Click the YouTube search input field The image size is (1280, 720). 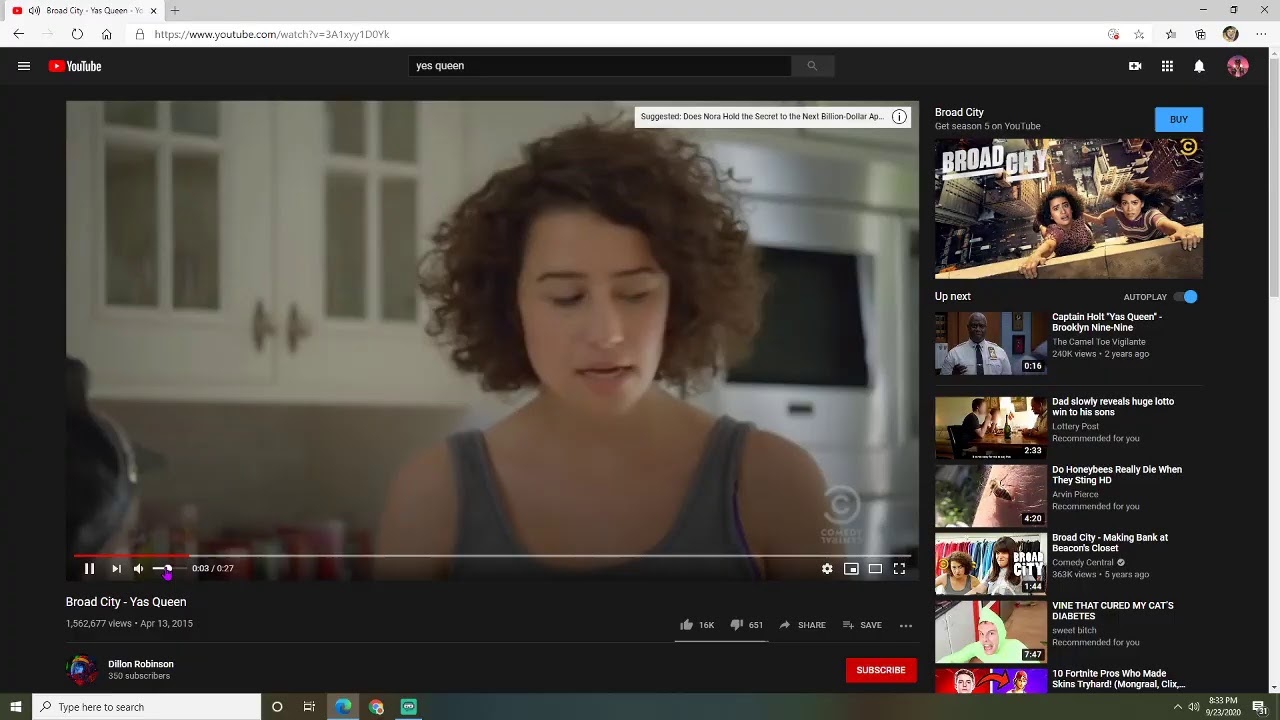point(600,66)
